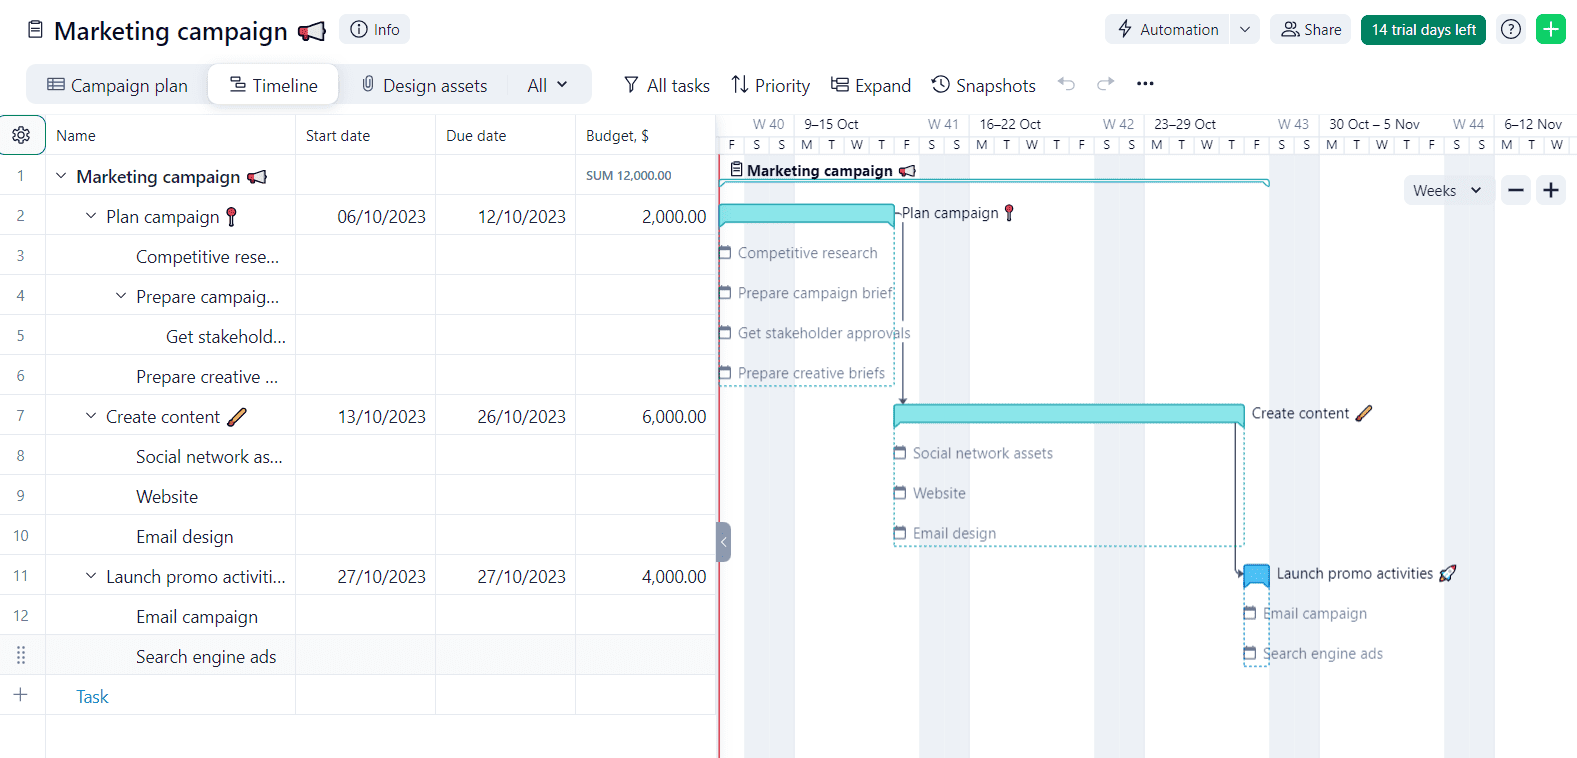Collapse the left table panel handle

pyautogui.click(x=723, y=542)
